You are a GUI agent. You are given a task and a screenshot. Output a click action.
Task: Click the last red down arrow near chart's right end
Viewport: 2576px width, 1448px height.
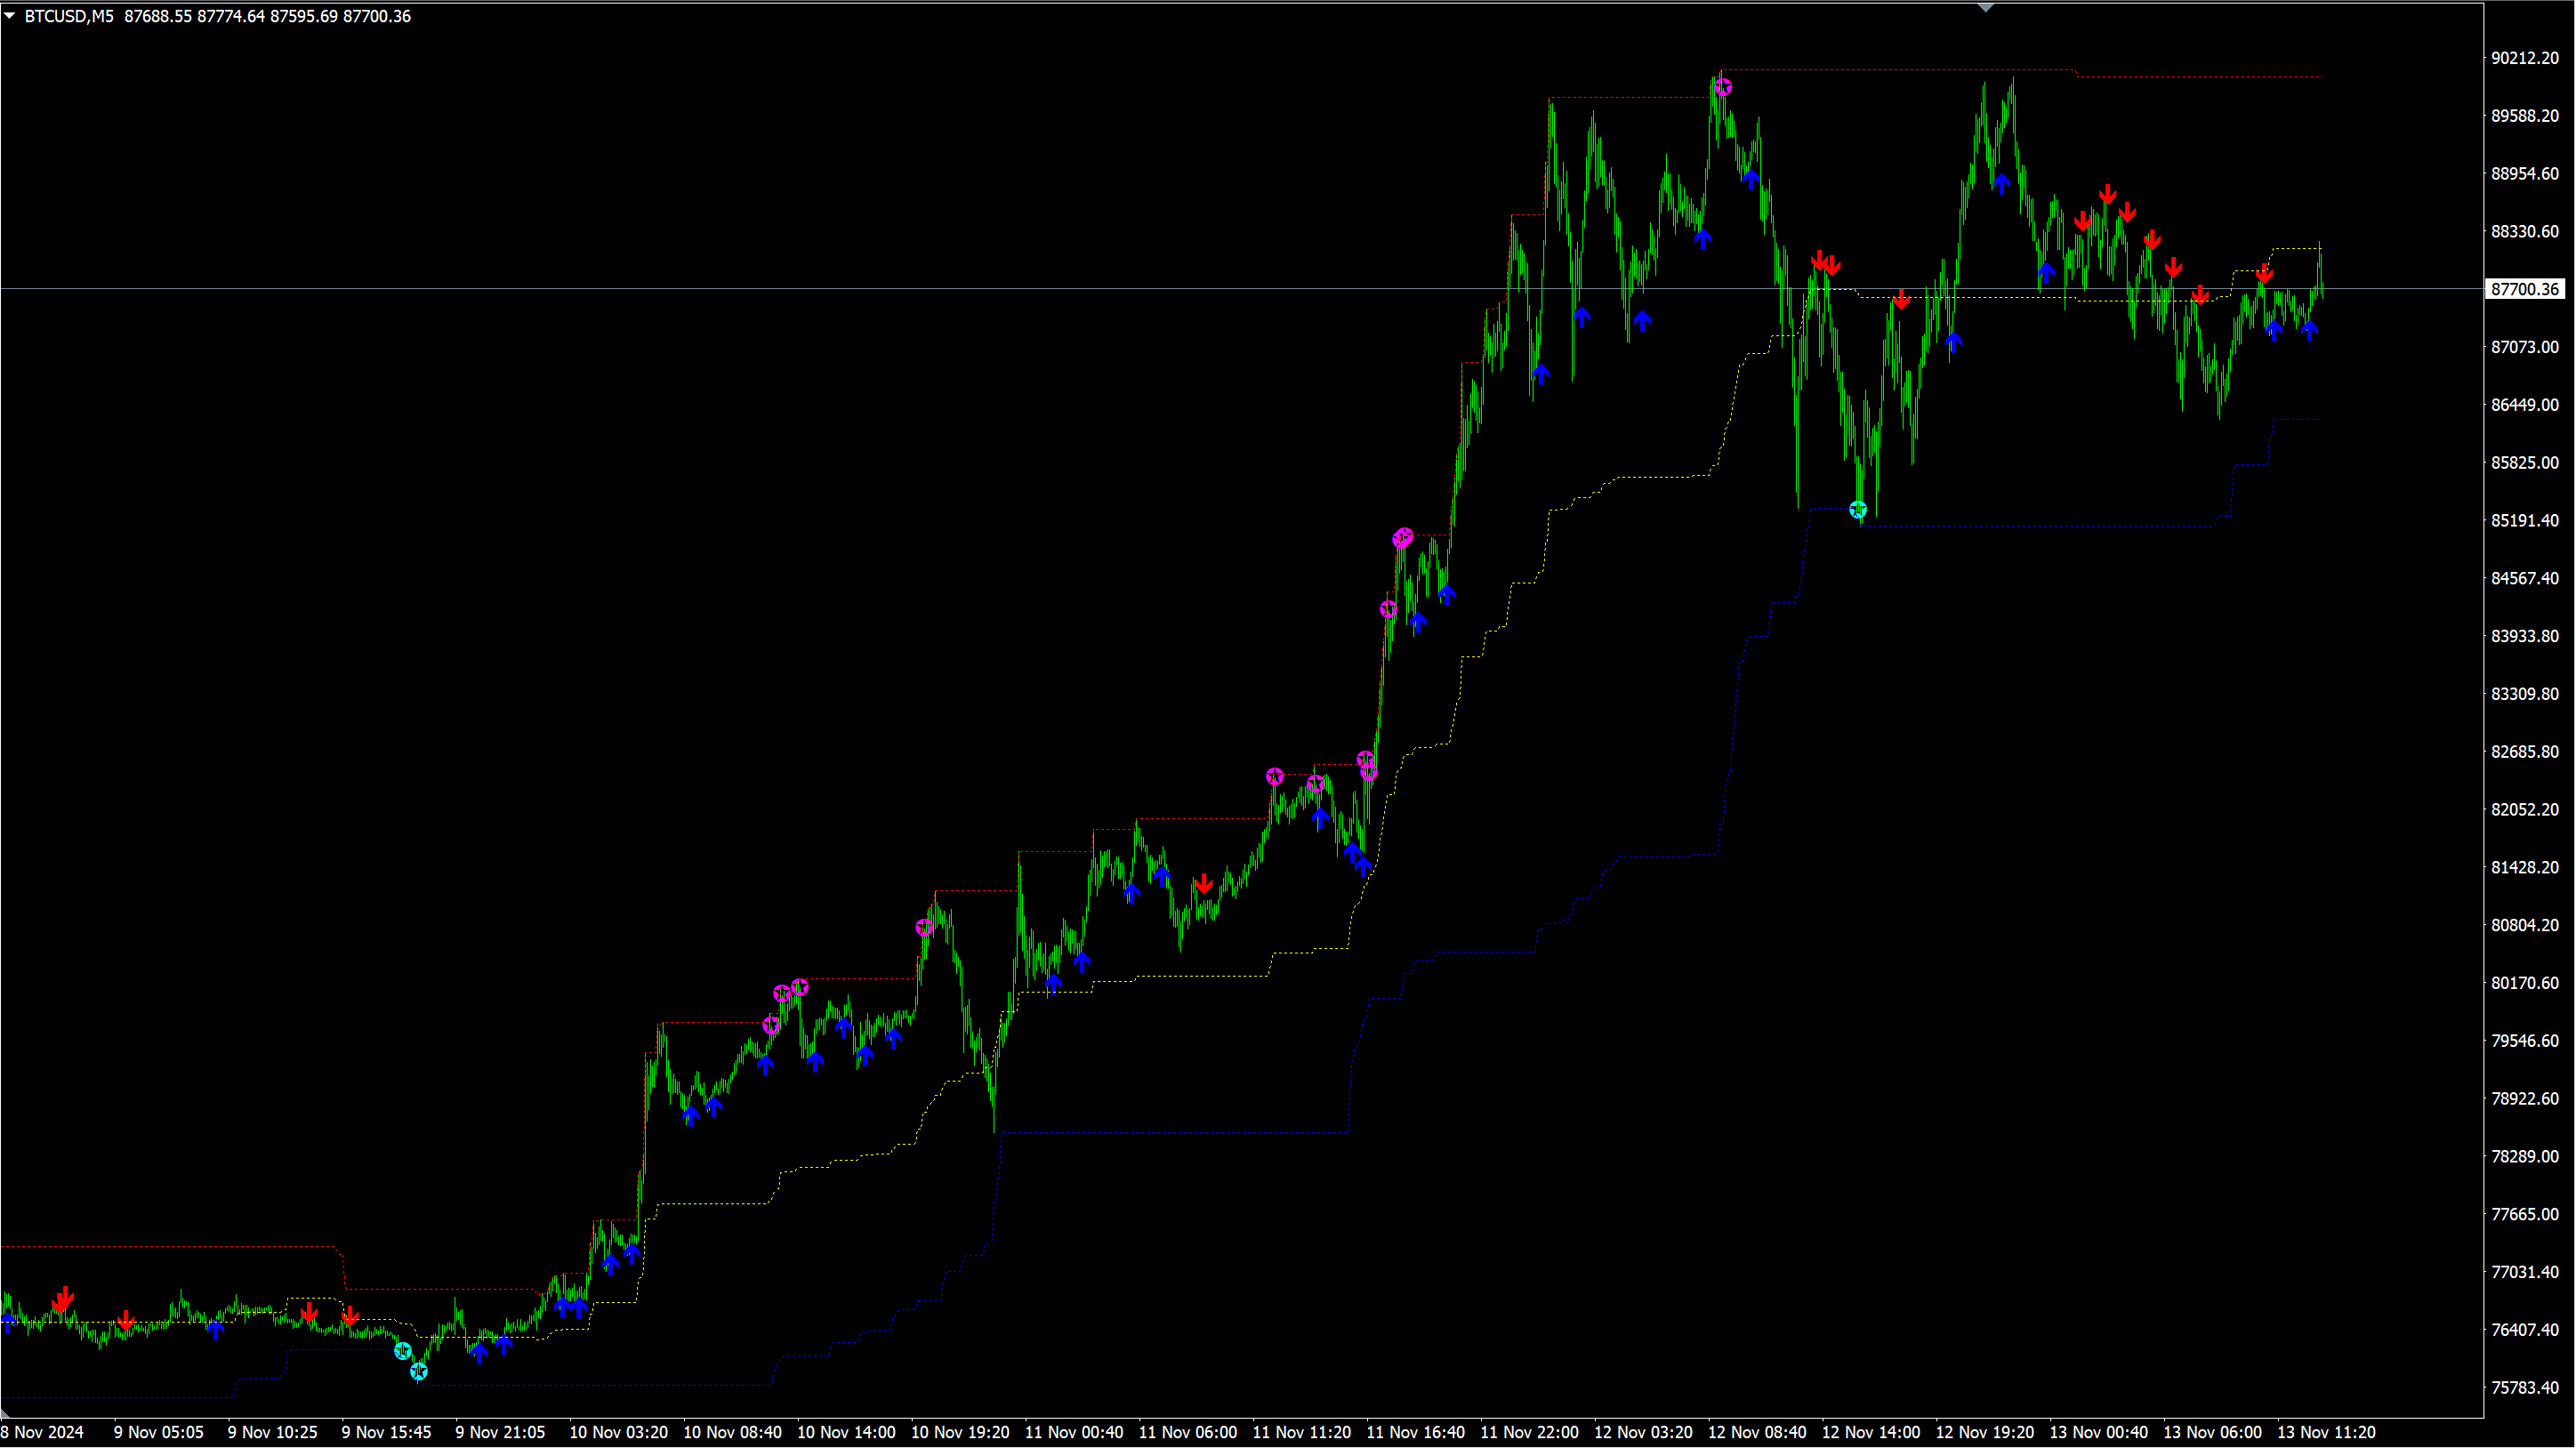tap(2265, 273)
